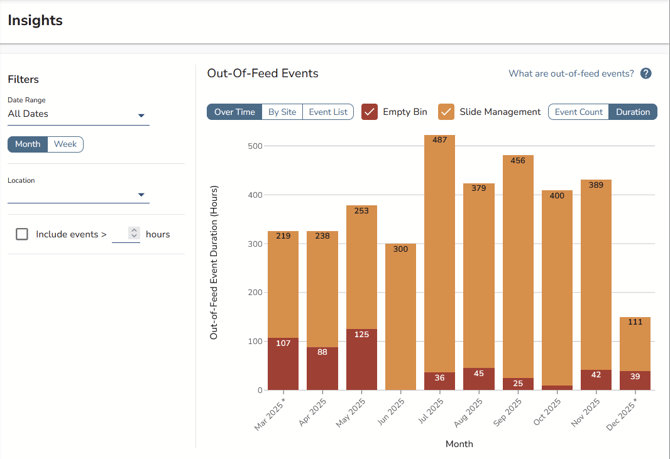This screenshot has height=459, width=670.
Task: Open 'What are out-of-feed events?' link
Action: click(x=571, y=74)
